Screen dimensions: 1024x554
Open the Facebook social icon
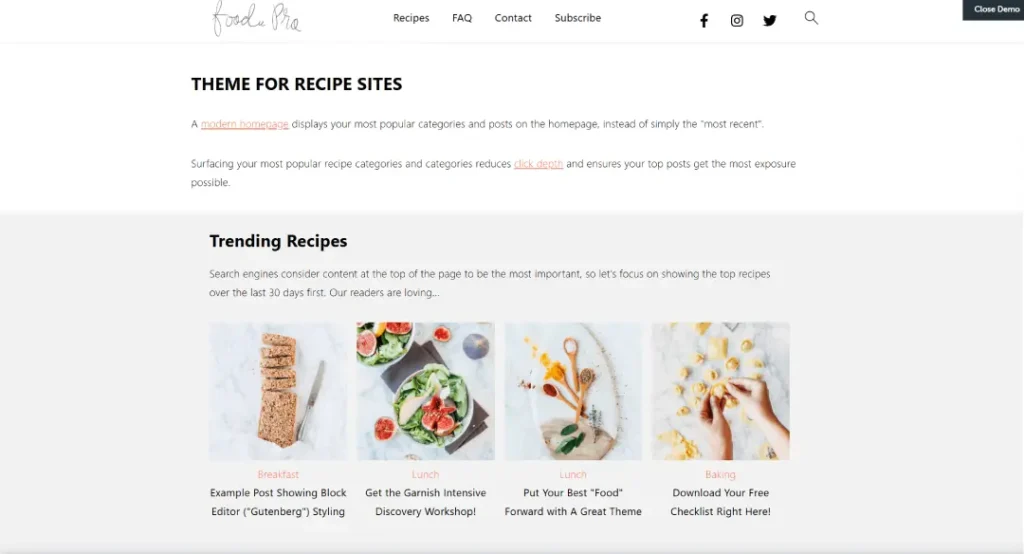click(x=704, y=21)
